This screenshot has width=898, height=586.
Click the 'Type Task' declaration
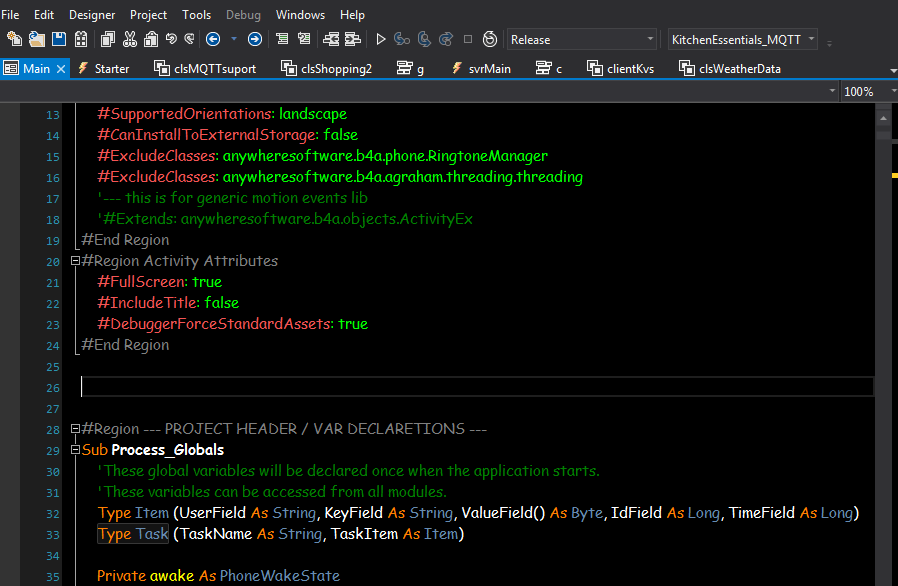click(x=133, y=534)
